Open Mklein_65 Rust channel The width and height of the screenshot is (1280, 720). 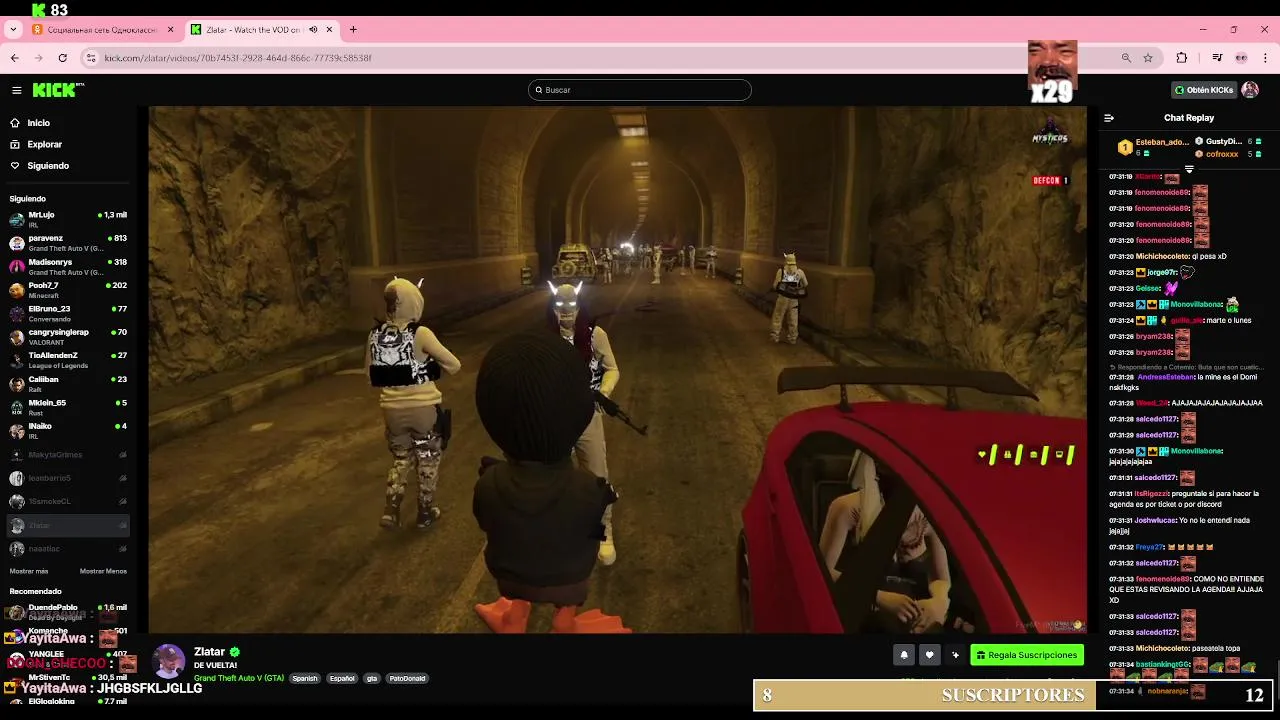(x=68, y=407)
